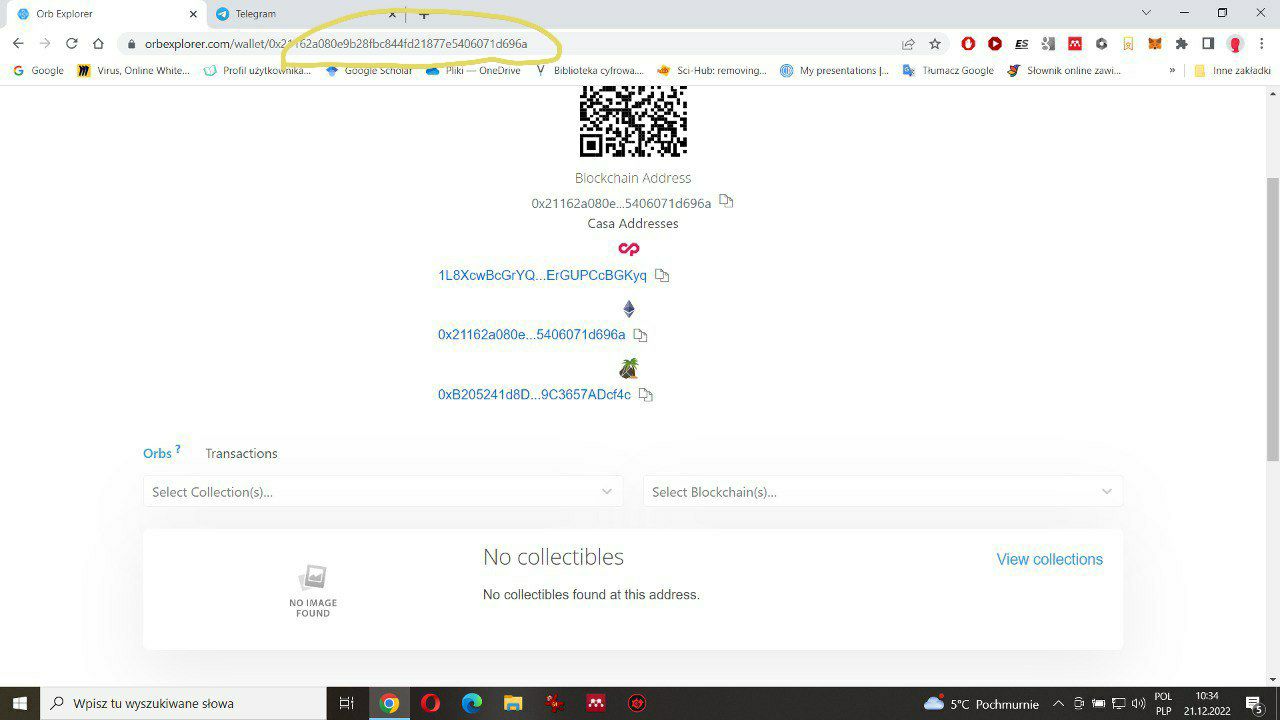Switch to the Orbs tab

[157, 453]
